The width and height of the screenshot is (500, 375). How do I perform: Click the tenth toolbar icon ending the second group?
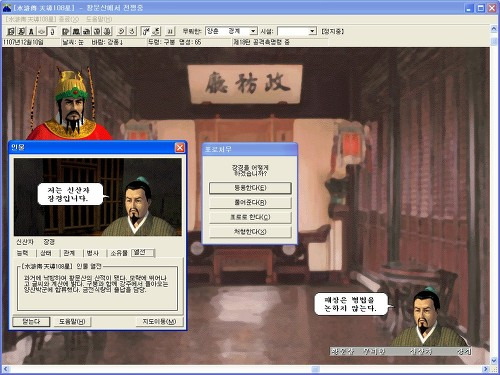pyautogui.click(x=107, y=31)
